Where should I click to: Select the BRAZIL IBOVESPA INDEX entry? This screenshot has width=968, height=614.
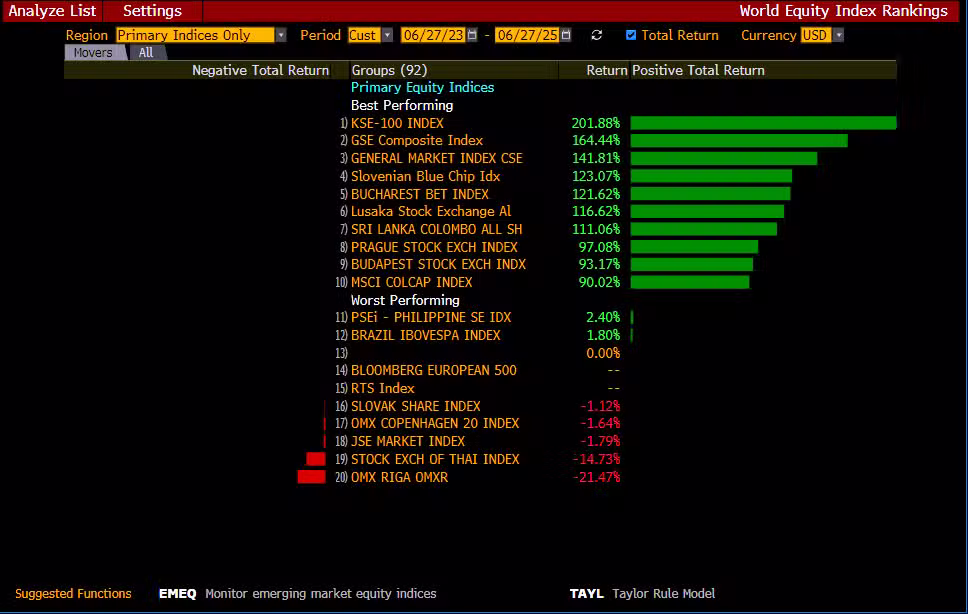[x=425, y=335]
